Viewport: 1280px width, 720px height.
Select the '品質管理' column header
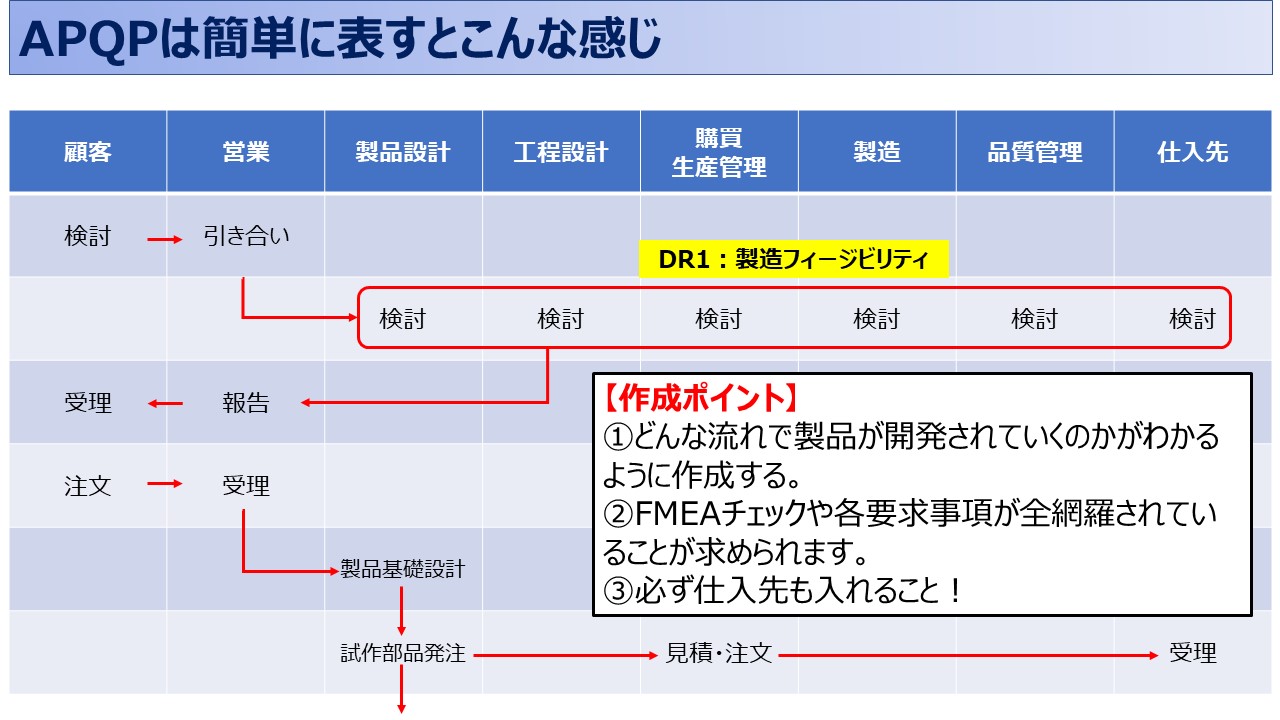click(1035, 152)
